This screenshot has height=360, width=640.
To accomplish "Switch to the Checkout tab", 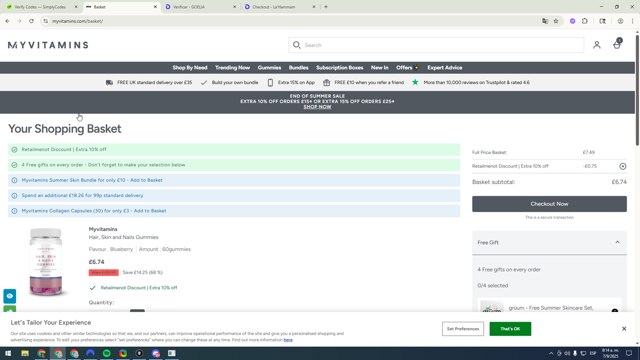I will coord(280,7).
